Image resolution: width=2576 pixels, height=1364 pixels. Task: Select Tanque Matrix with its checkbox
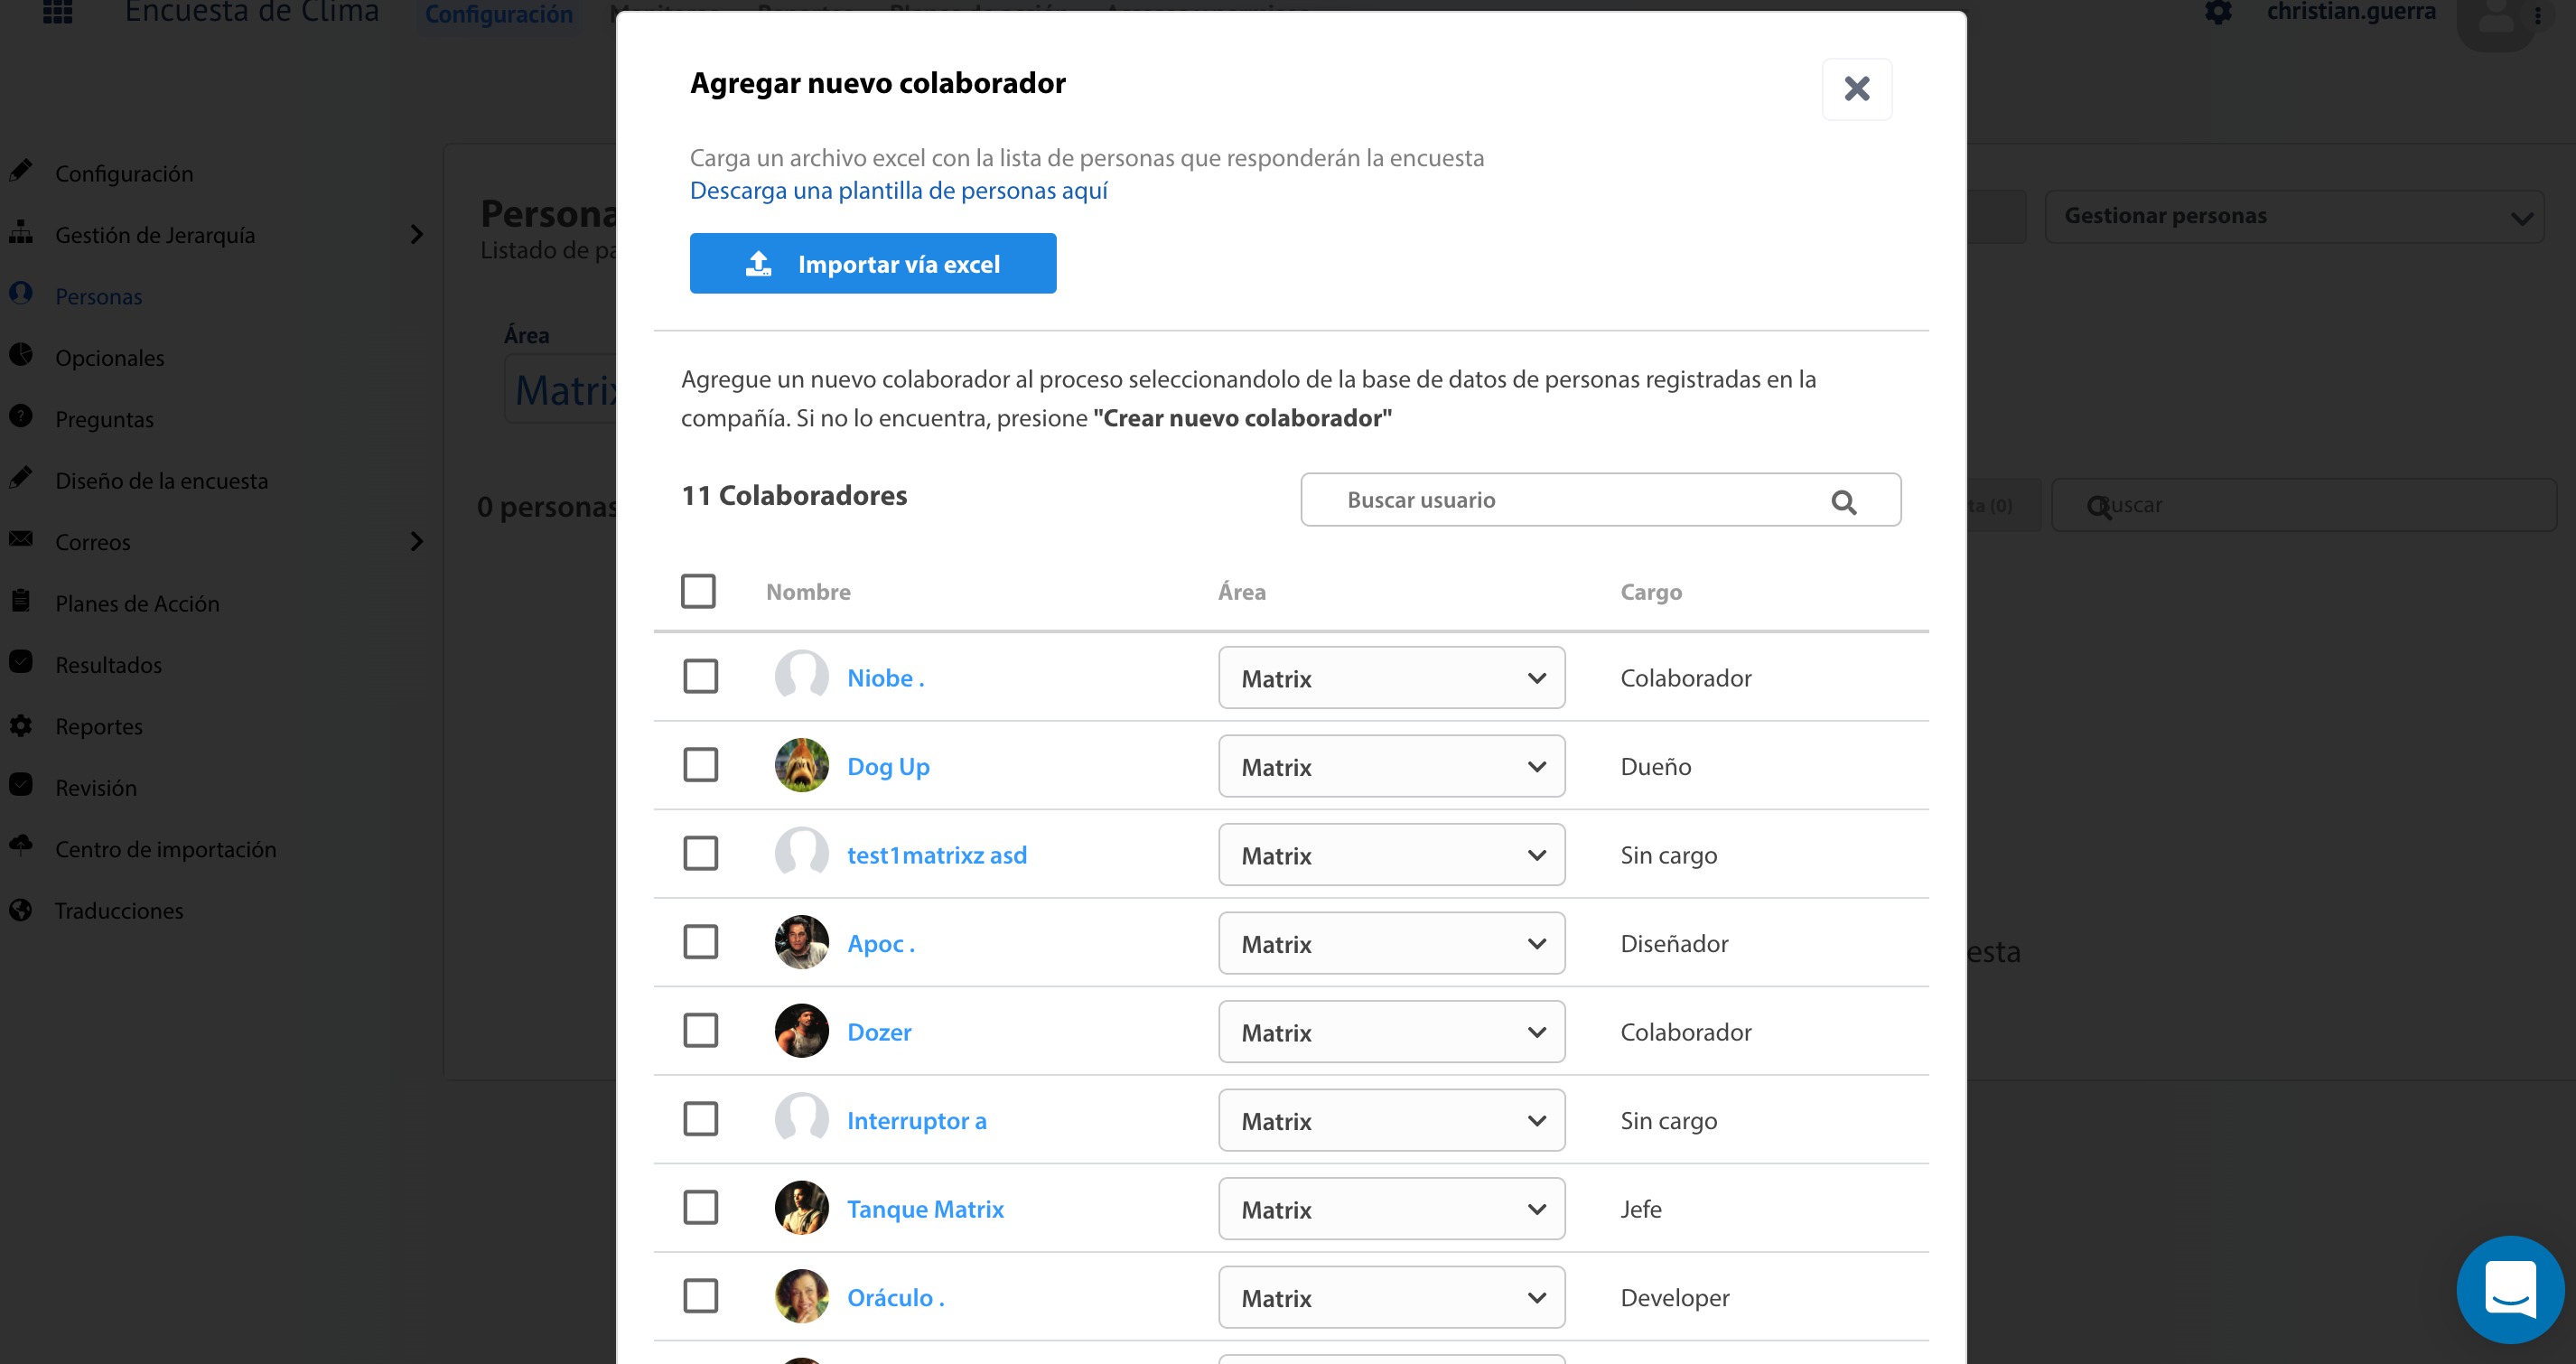pos(700,1208)
